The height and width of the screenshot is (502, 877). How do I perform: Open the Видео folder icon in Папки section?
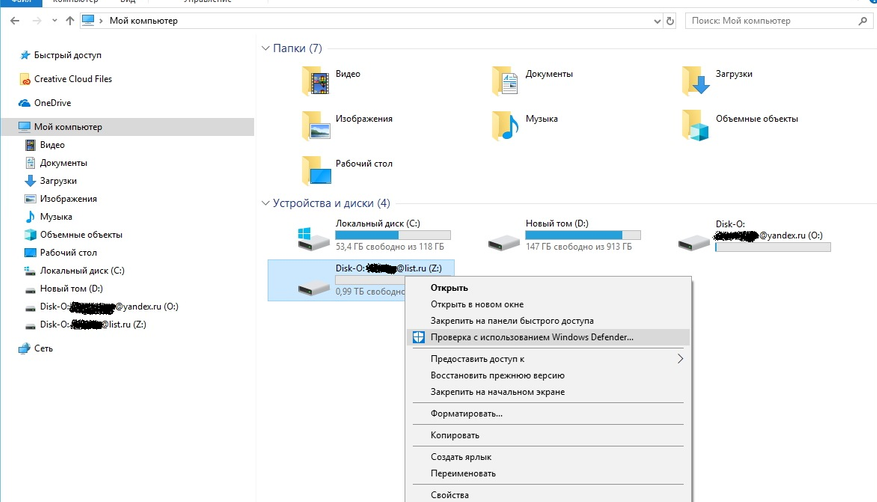[x=316, y=79]
